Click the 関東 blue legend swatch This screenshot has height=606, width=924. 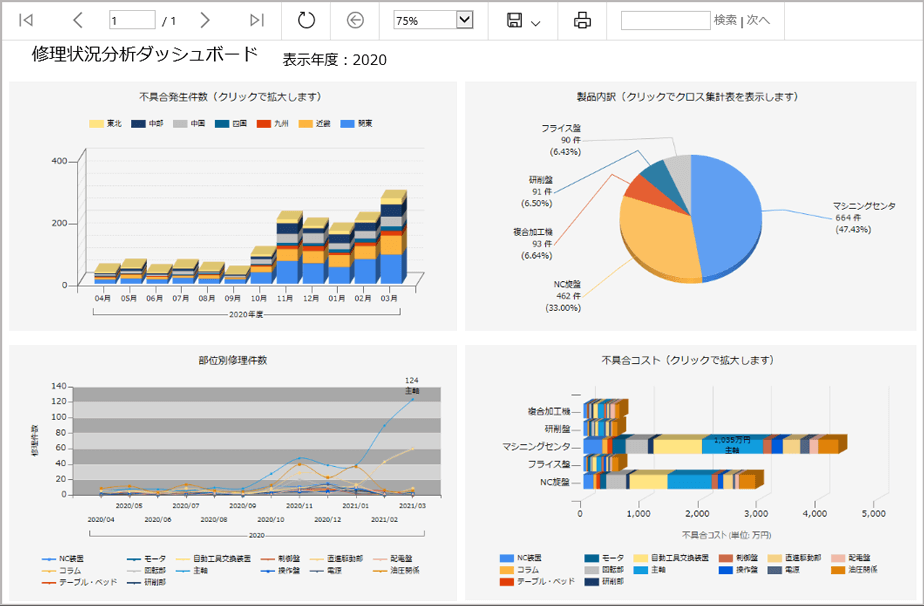[x=348, y=124]
